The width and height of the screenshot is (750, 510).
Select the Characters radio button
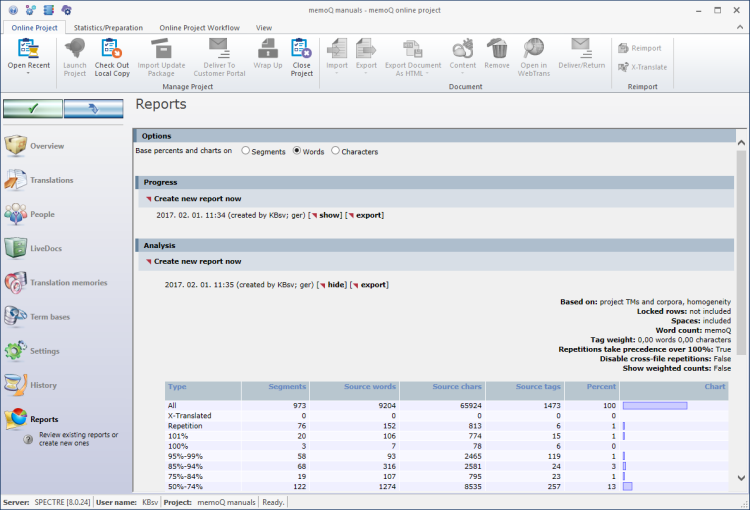click(x=335, y=151)
